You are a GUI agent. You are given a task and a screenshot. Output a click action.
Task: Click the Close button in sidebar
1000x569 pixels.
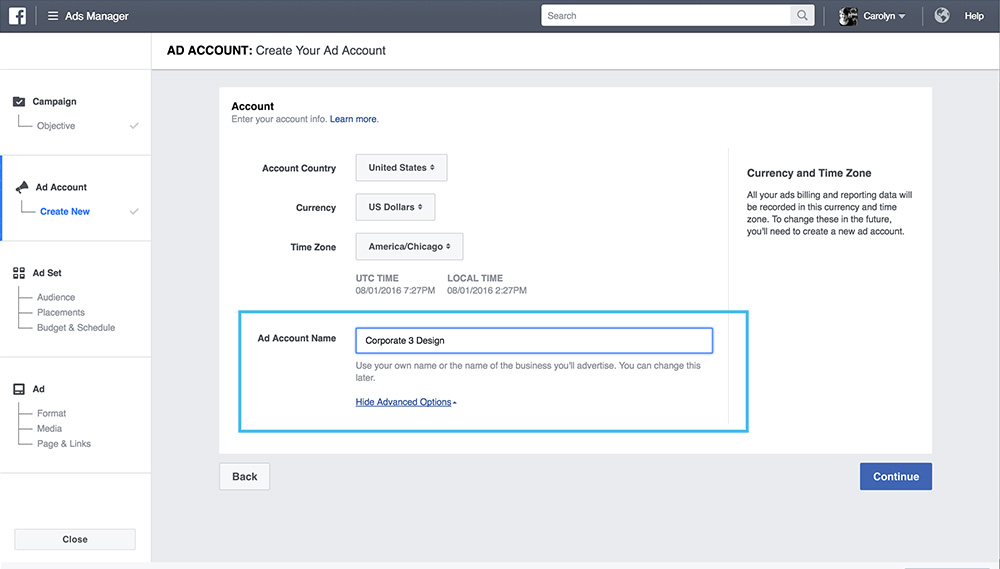click(75, 540)
